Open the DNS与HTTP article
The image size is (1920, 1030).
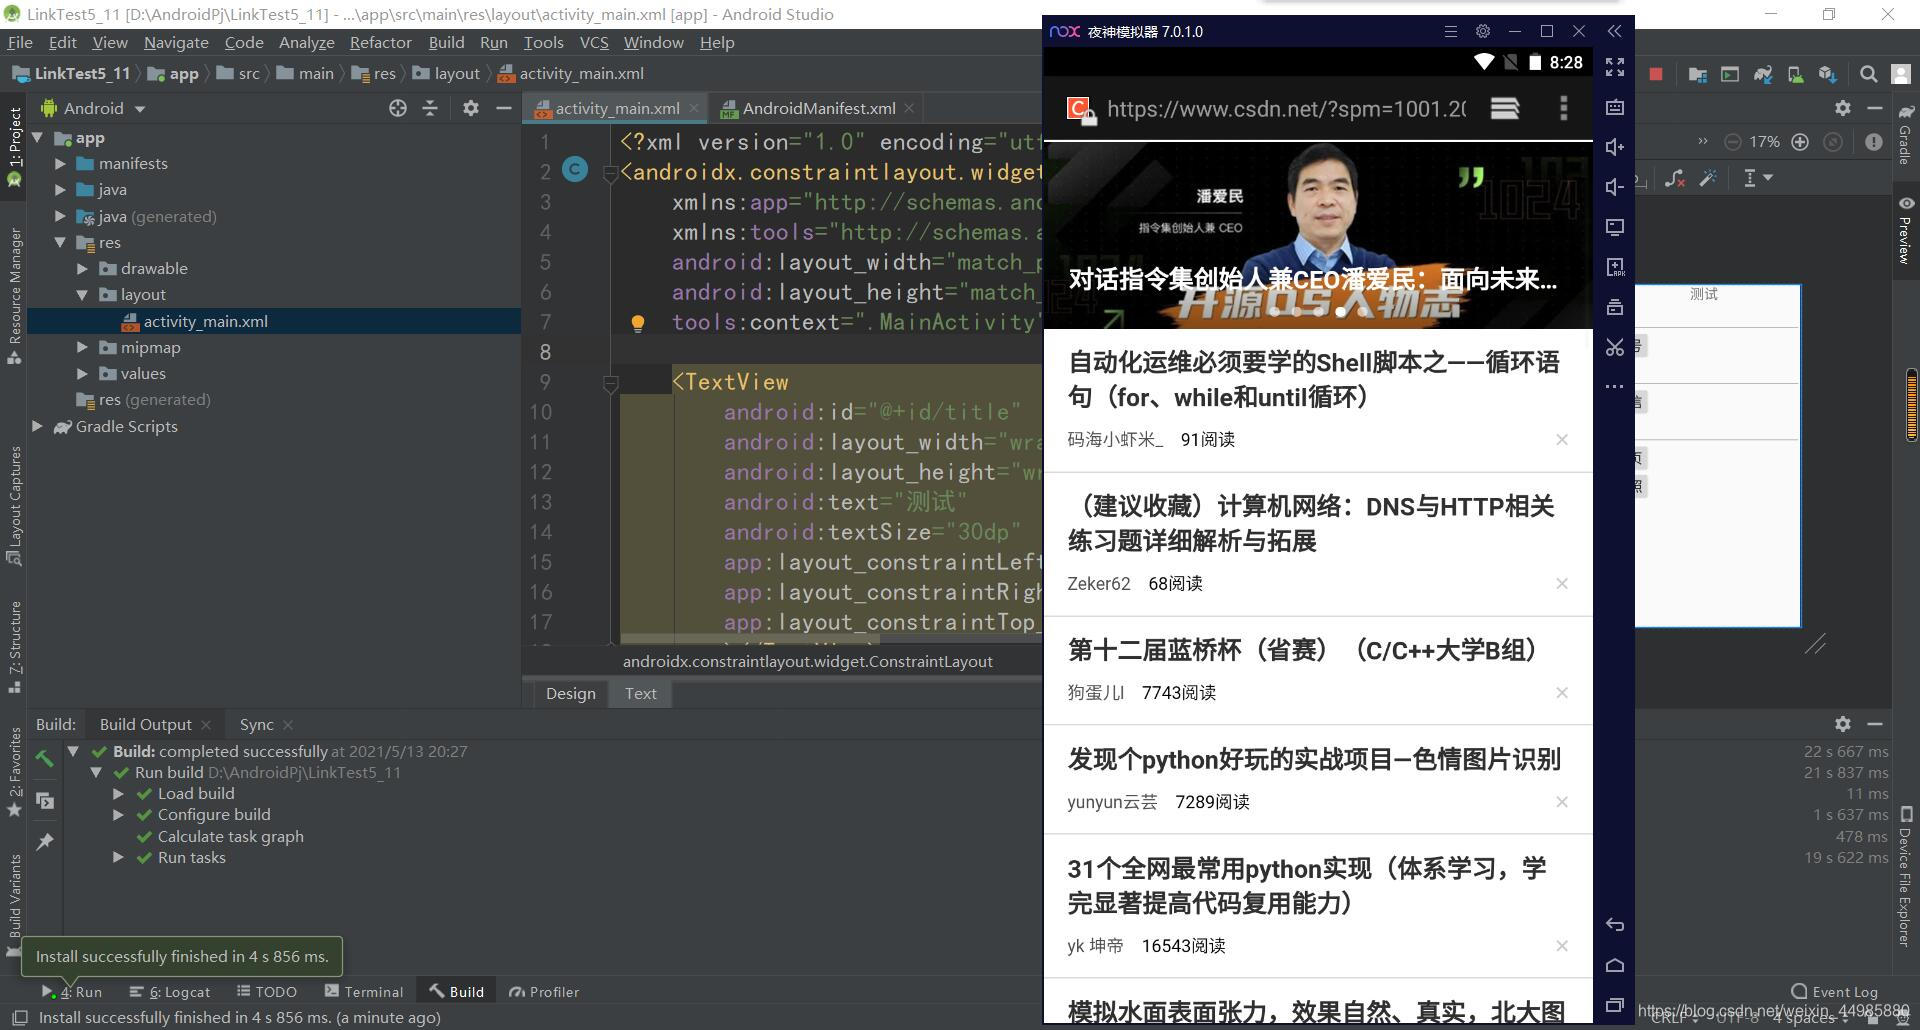[1311, 523]
